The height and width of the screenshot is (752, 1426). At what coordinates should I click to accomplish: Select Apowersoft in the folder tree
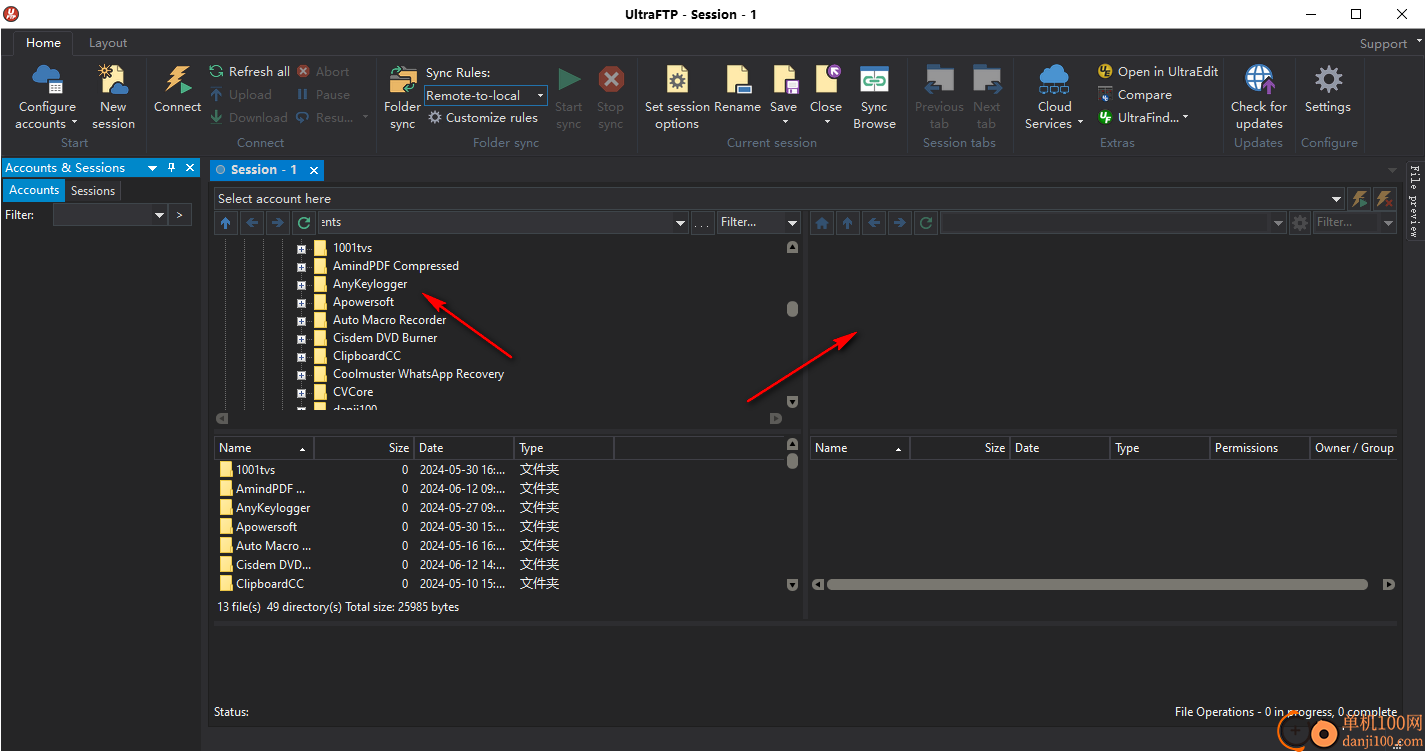363,302
